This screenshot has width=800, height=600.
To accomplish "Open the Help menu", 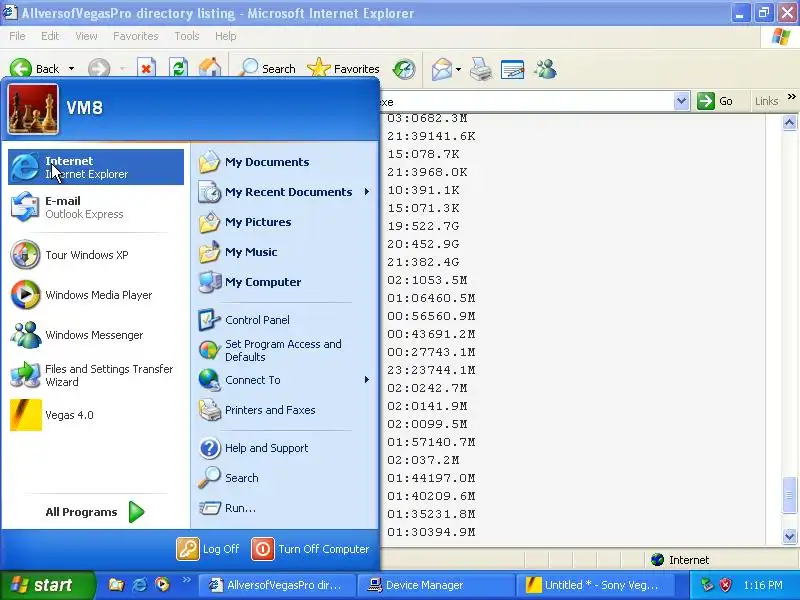I will tap(226, 36).
